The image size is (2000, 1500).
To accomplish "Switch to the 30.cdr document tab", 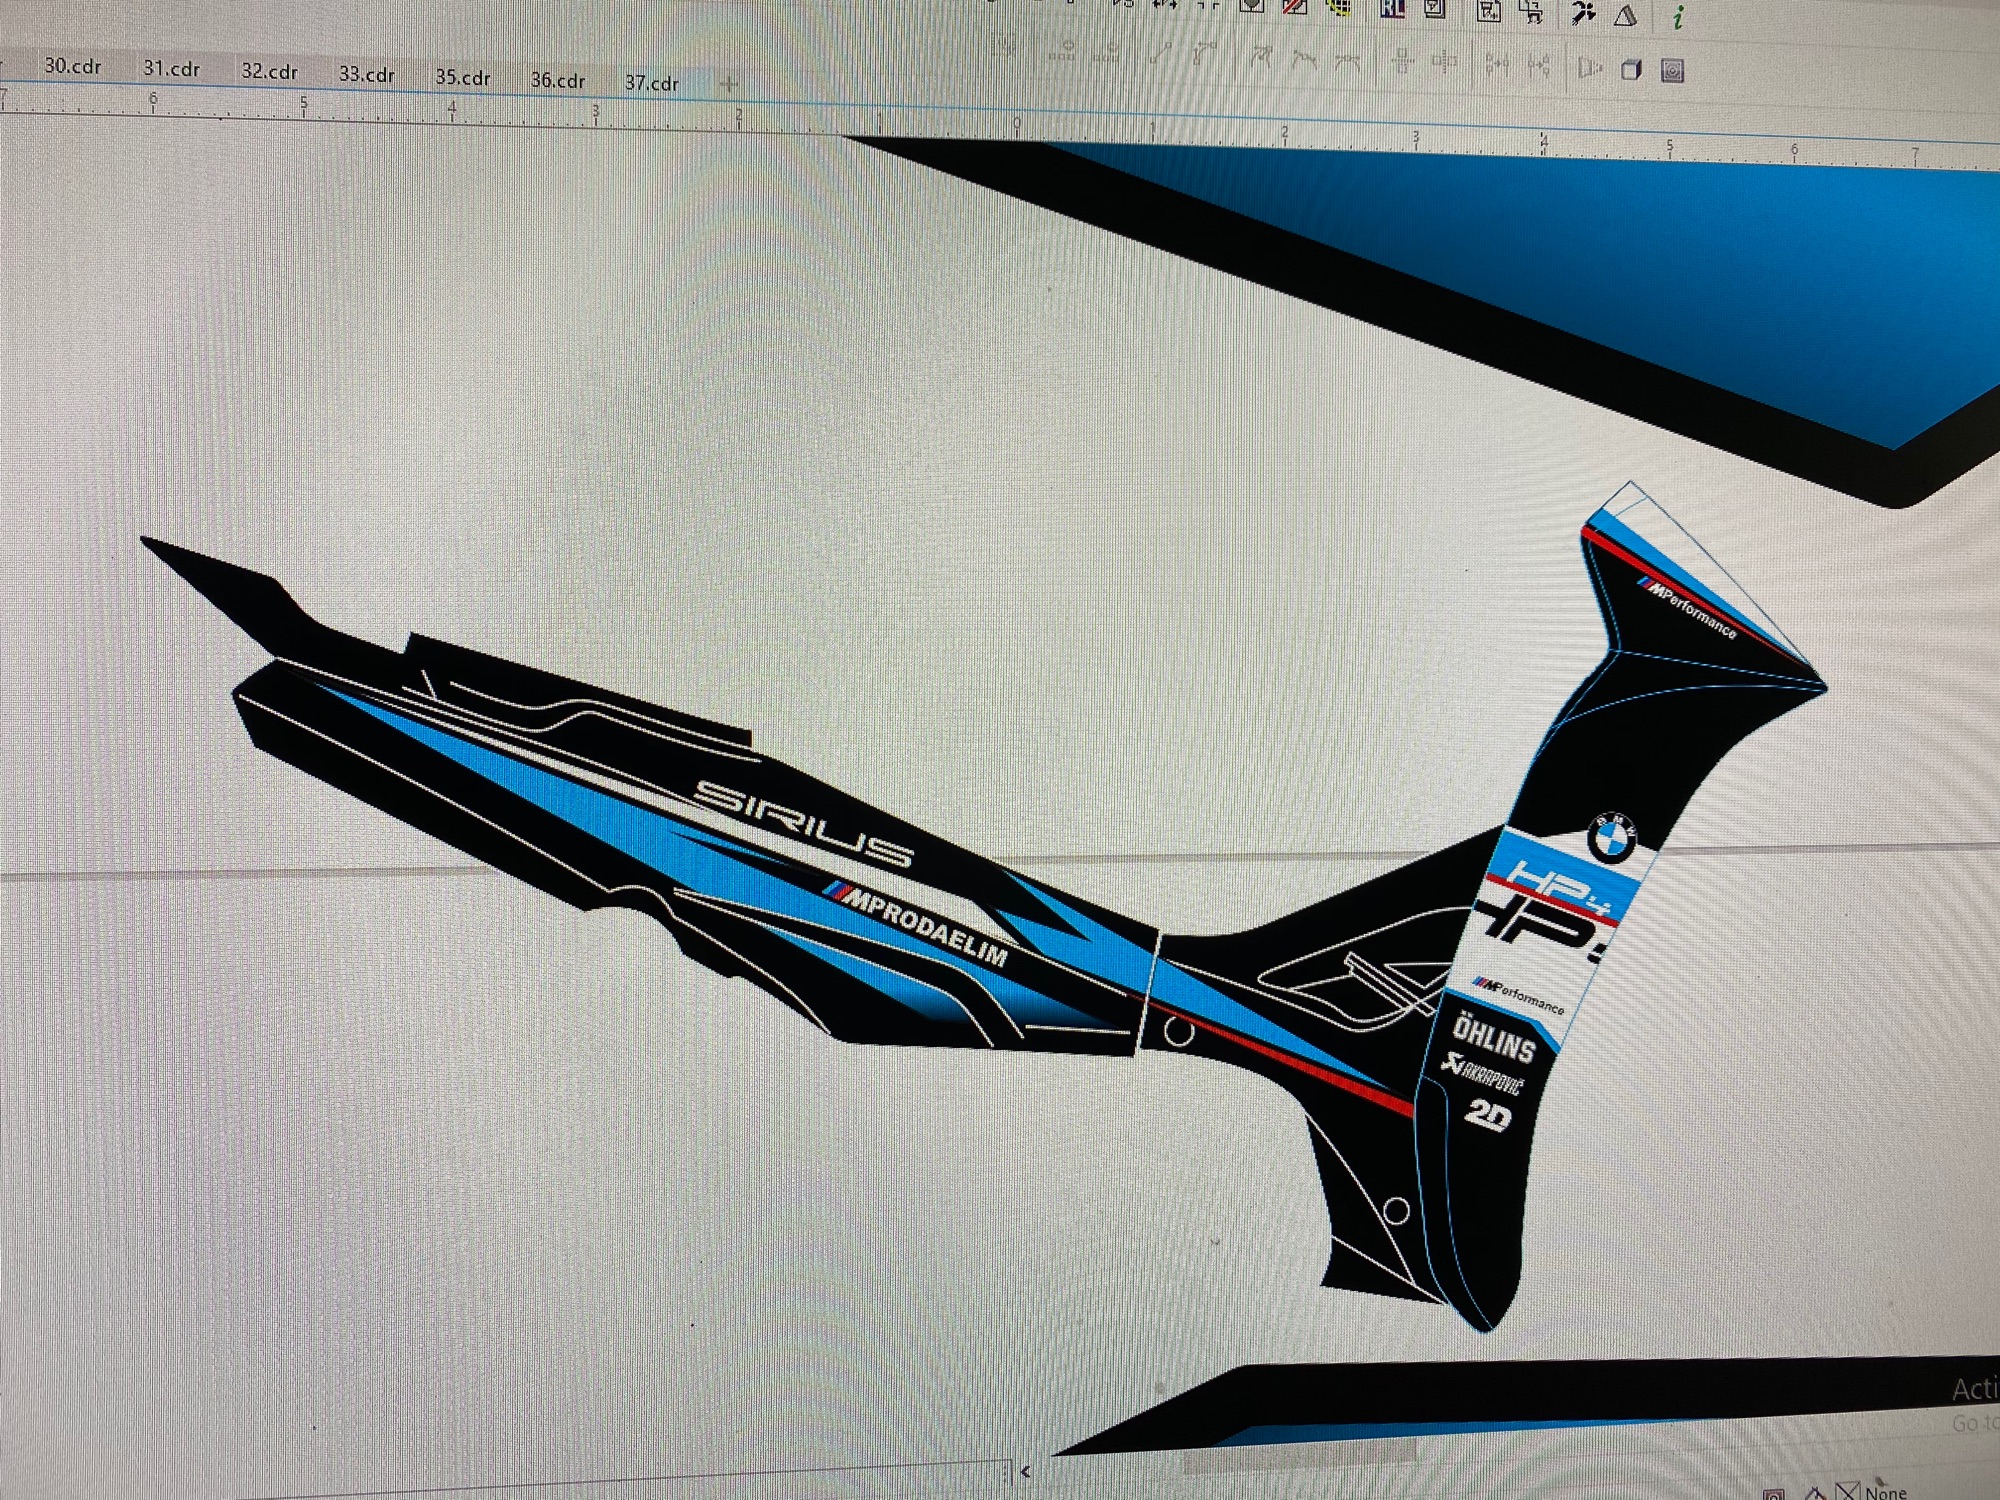I will 73,66.
